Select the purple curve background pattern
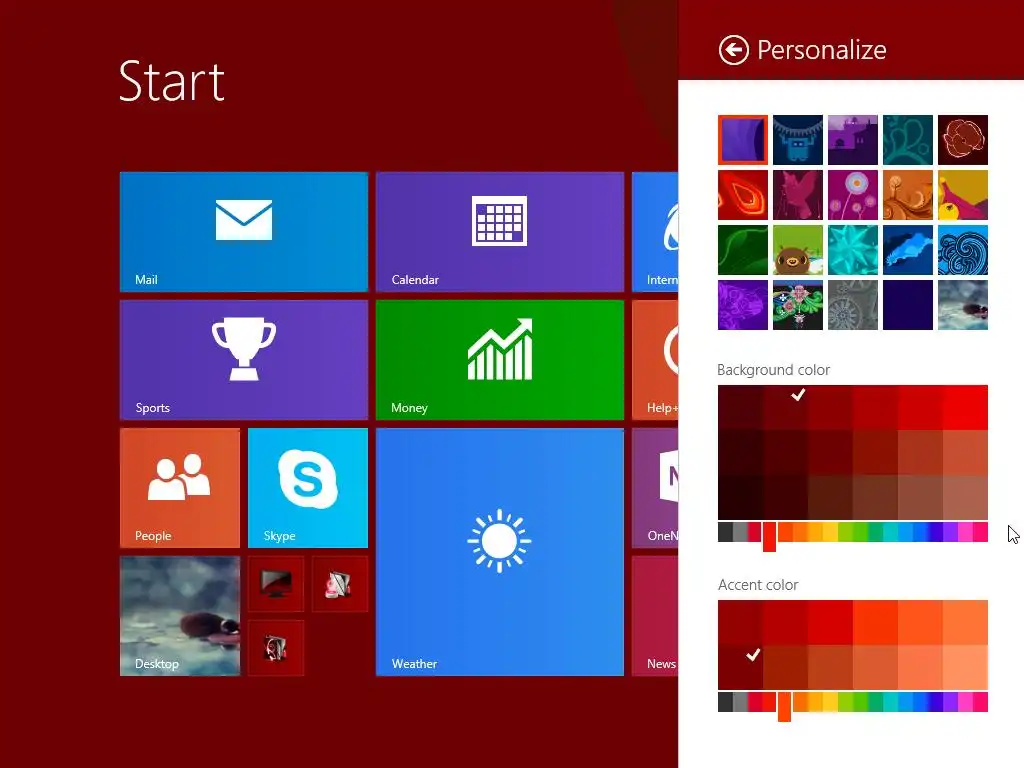The height and width of the screenshot is (768, 1024). pos(743,140)
